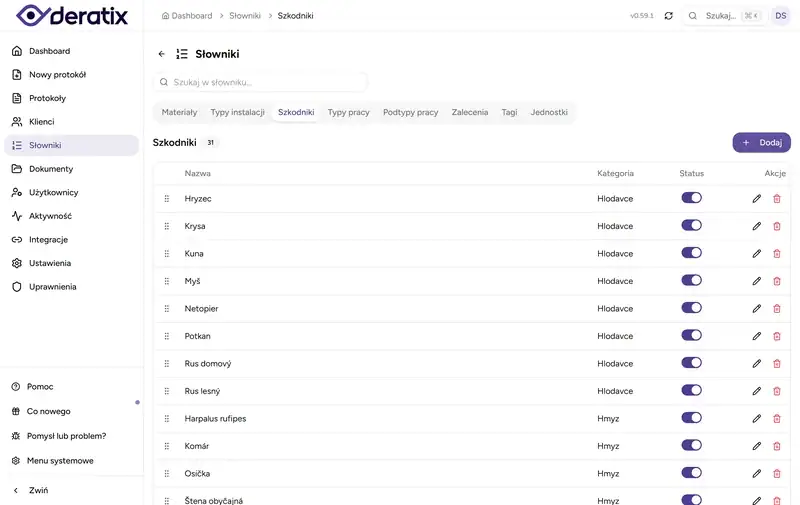Click the pencil edit icon for Hryzec
This screenshot has width=800, height=505.
pos(757,198)
